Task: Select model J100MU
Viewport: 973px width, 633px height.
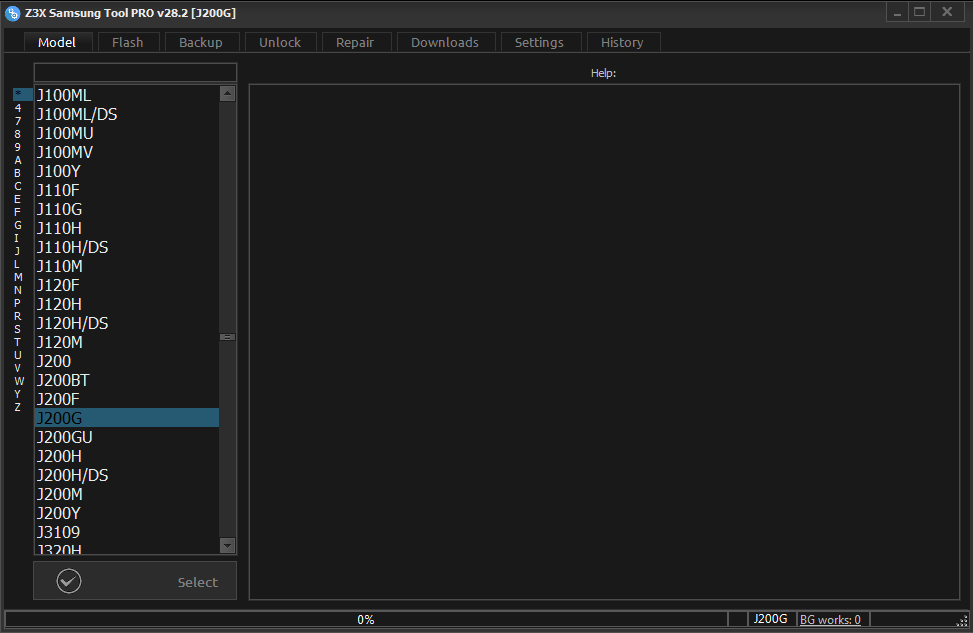Action: tap(127, 133)
